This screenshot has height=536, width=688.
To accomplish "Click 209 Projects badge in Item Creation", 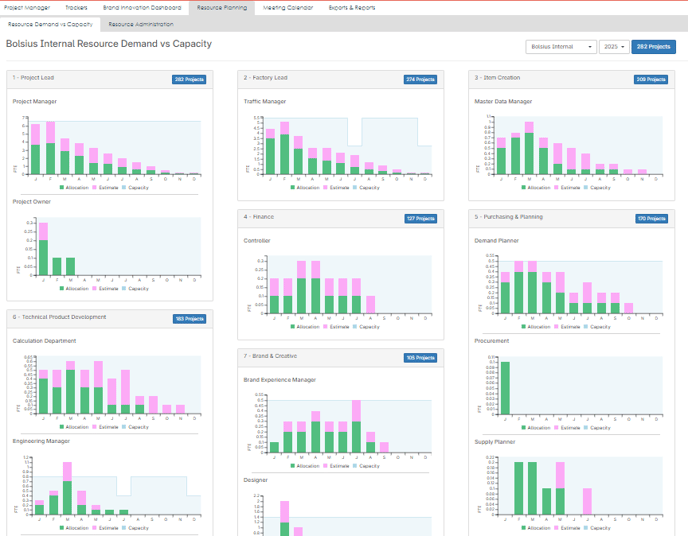I will pyautogui.click(x=651, y=79).
